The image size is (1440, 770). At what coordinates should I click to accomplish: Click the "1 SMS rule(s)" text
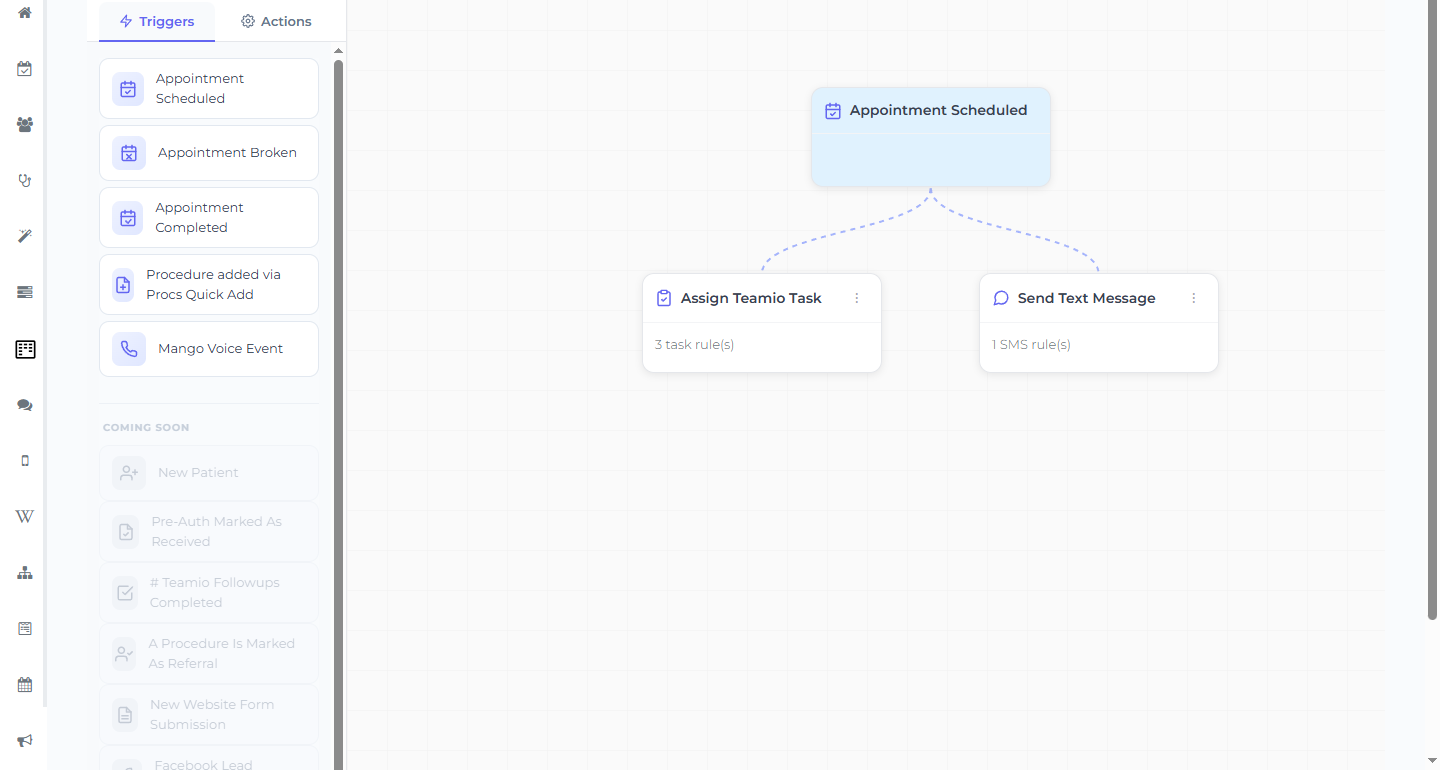click(x=1031, y=345)
